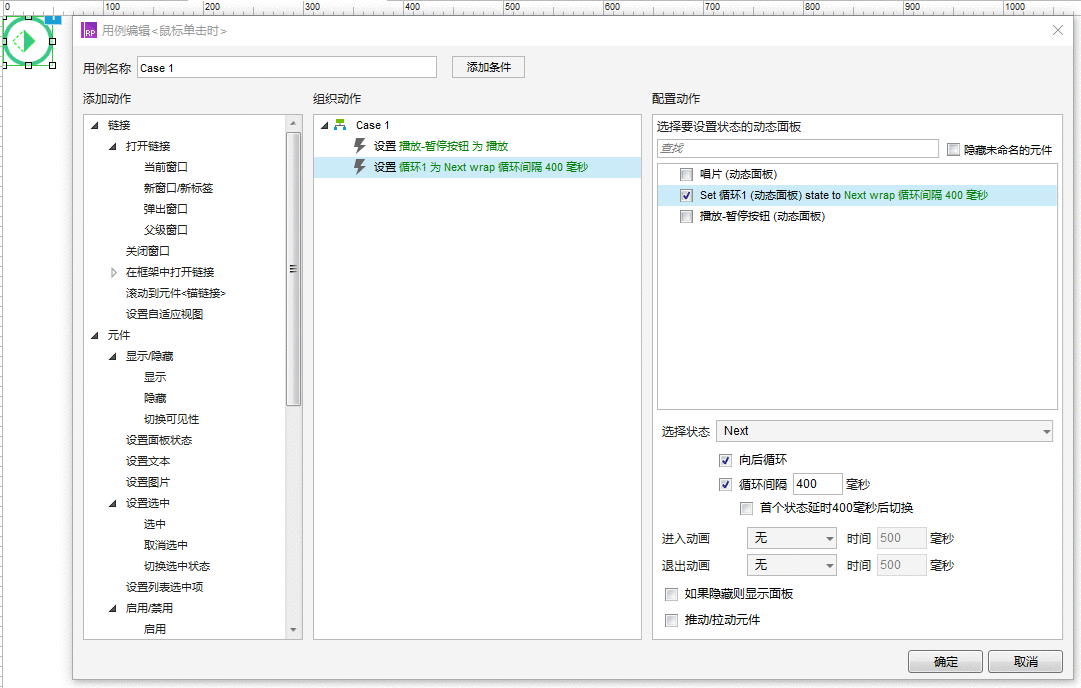Screen dimensions: 1081x688
Task: Click the action list scrollbar thumb
Action: click(293, 269)
